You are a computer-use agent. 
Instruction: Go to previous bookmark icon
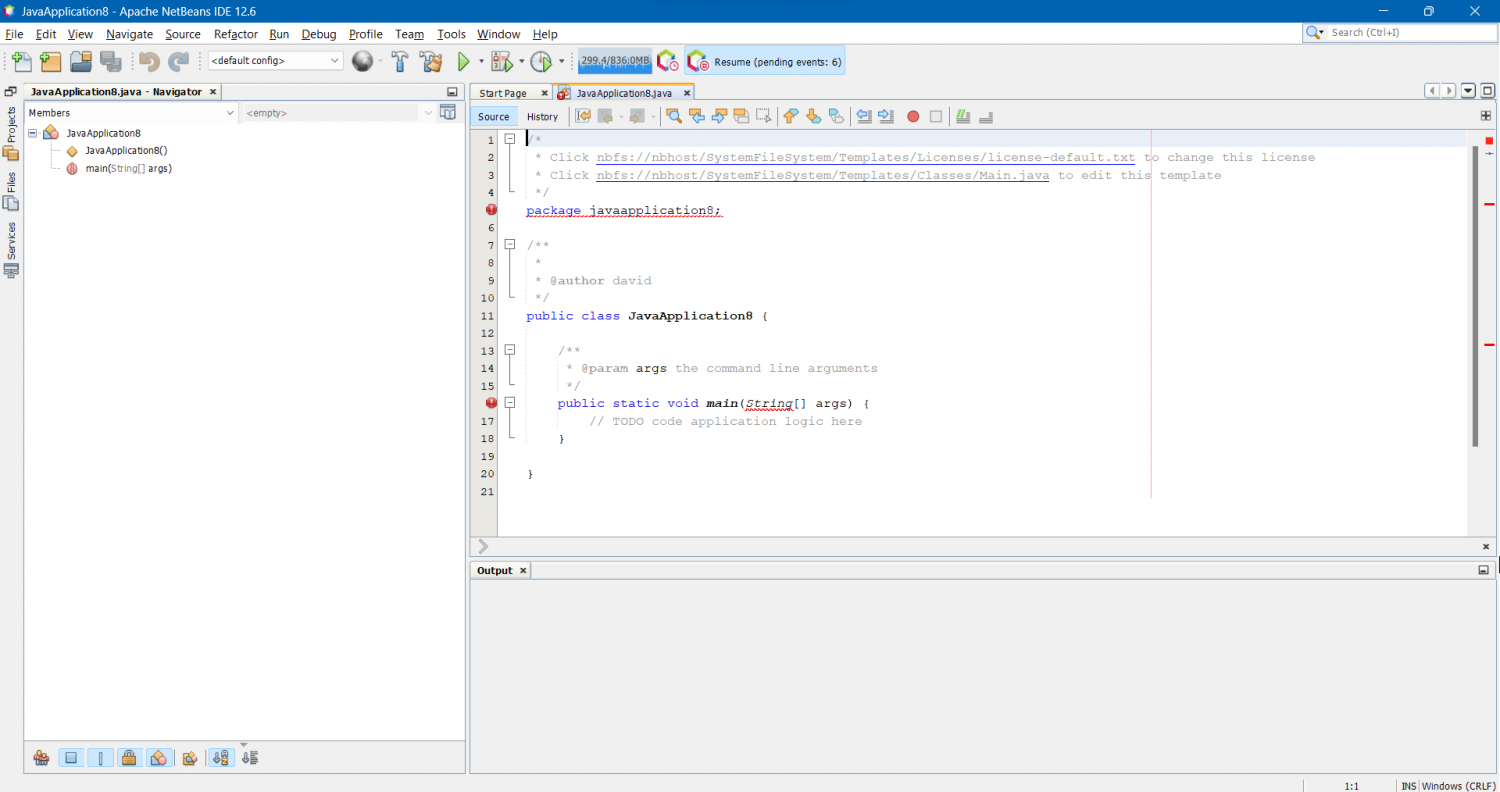point(791,117)
